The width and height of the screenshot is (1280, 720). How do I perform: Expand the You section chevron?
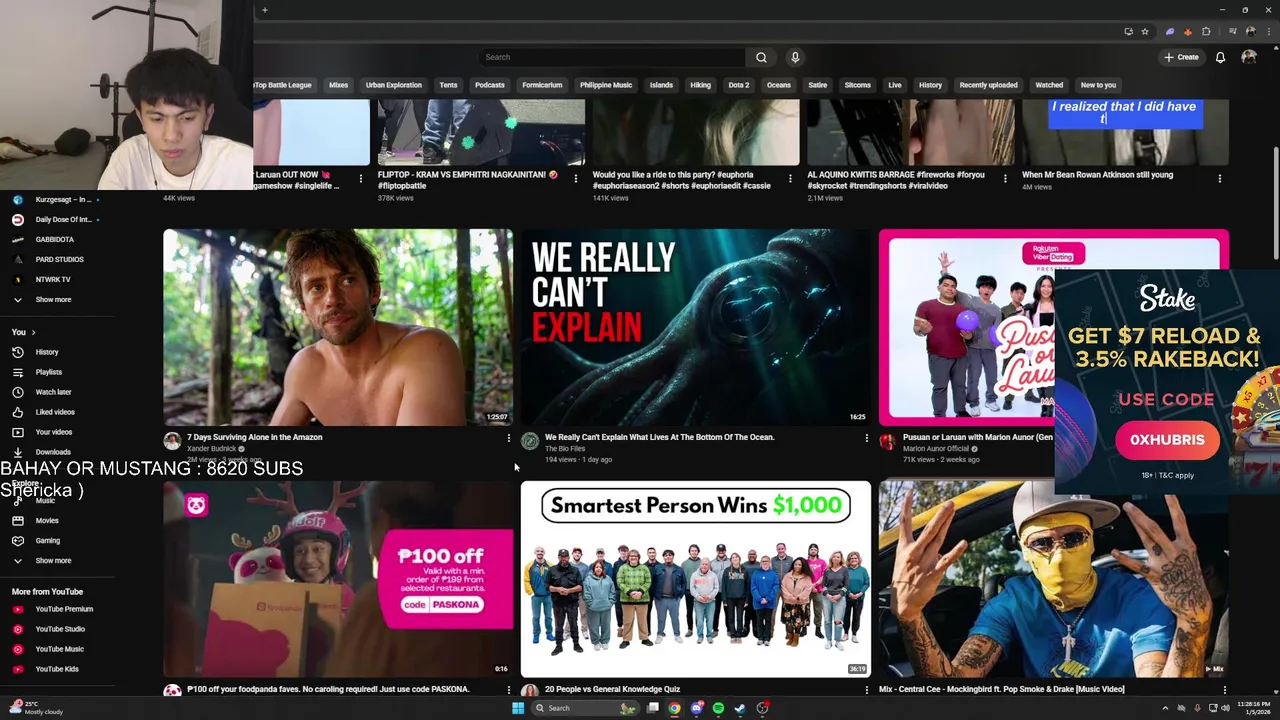[x=33, y=332]
